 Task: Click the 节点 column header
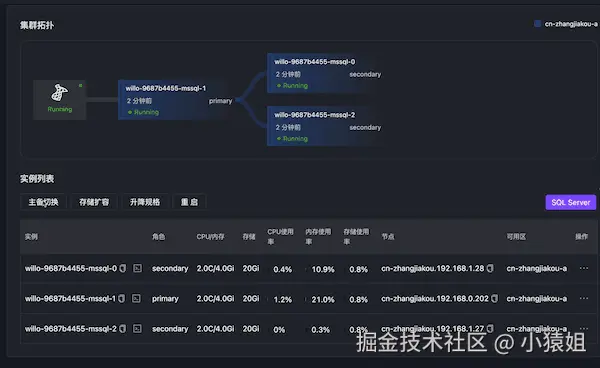click(388, 237)
